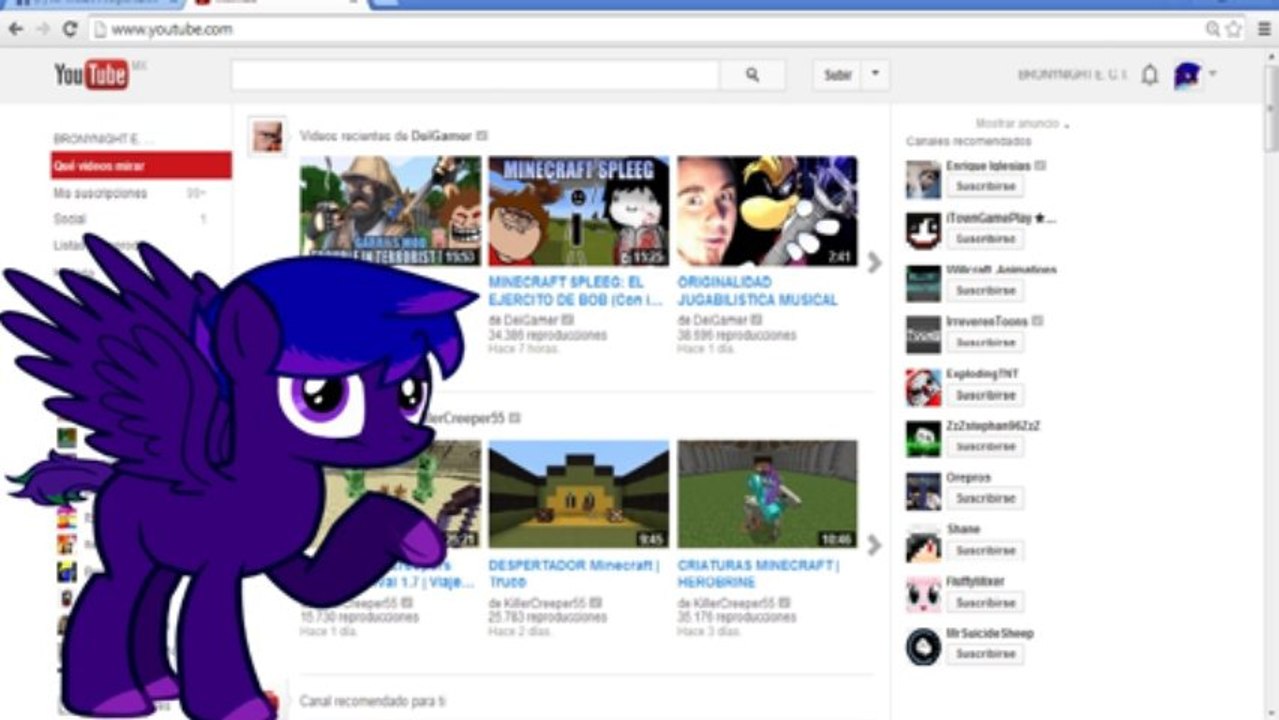The image size is (1279, 720).
Task: Subscribe to ExplodingTNT
Action: pyautogui.click(x=985, y=395)
